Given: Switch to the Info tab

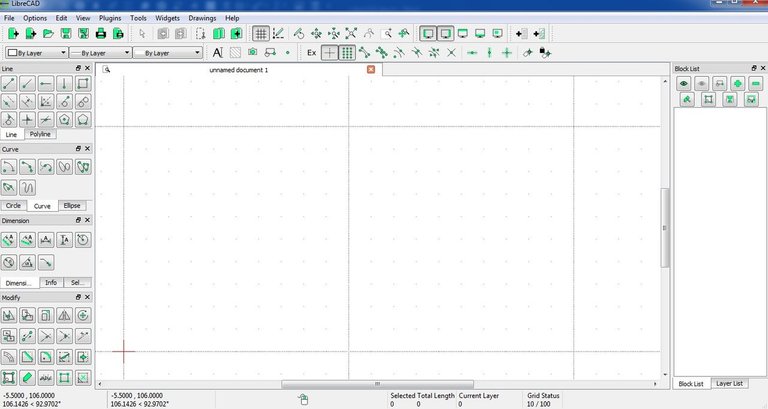Looking at the screenshot, I should pos(51,283).
